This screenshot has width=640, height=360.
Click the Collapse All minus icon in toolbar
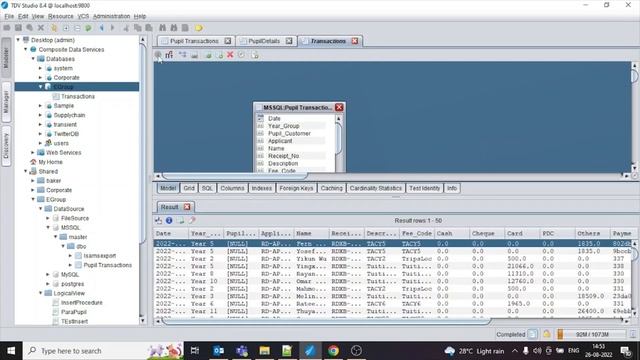pyautogui.click(x=77, y=28)
